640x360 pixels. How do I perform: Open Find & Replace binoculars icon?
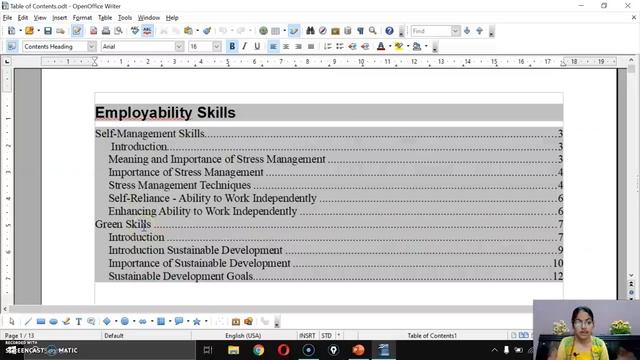pos(310,31)
